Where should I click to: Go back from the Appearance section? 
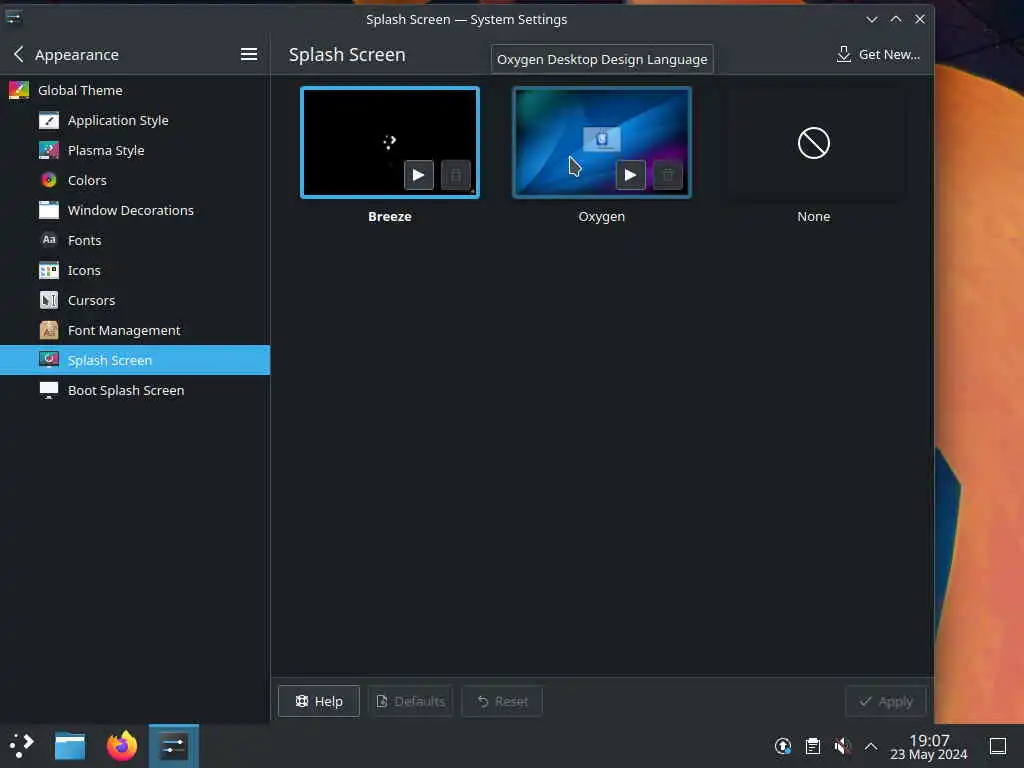[x=19, y=55]
